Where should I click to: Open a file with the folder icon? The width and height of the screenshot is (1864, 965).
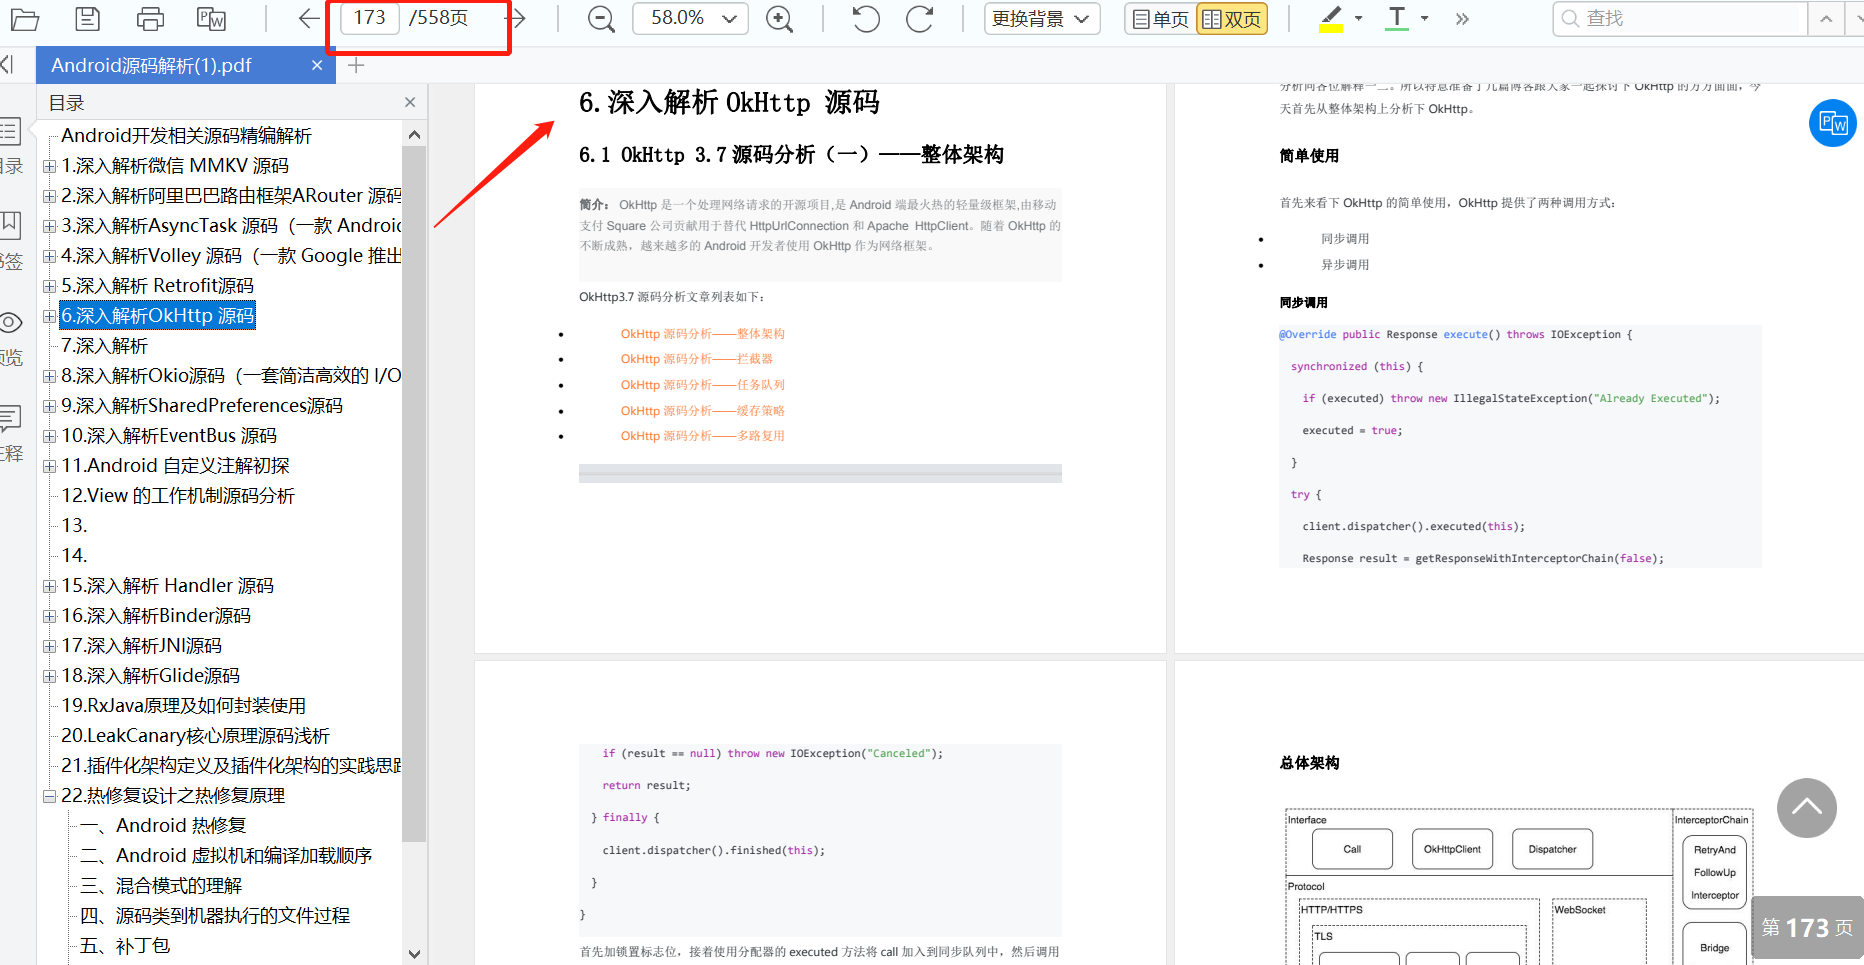(24, 18)
